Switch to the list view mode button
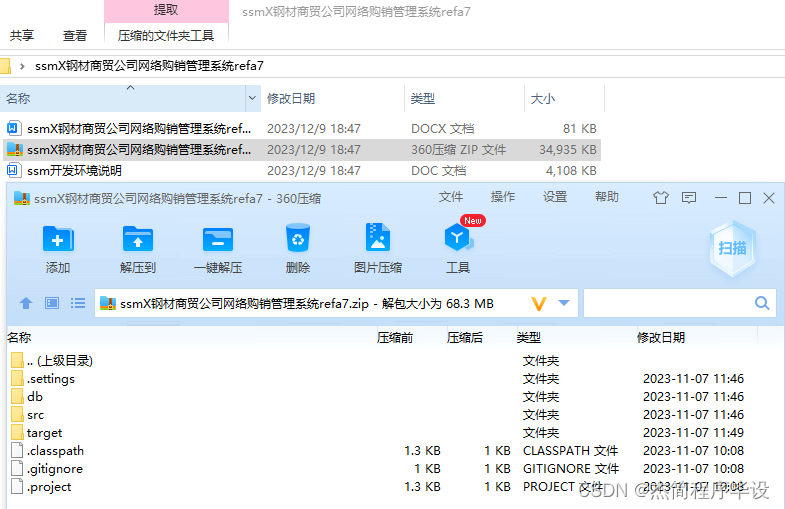Image resolution: width=785 pixels, height=509 pixels. tap(78, 303)
